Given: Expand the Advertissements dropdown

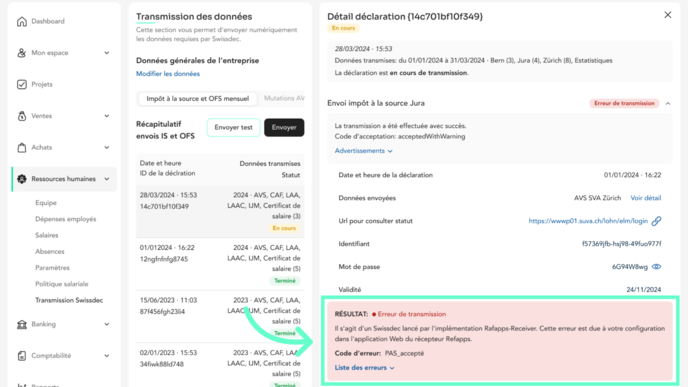Looking at the screenshot, I should (x=363, y=151).
